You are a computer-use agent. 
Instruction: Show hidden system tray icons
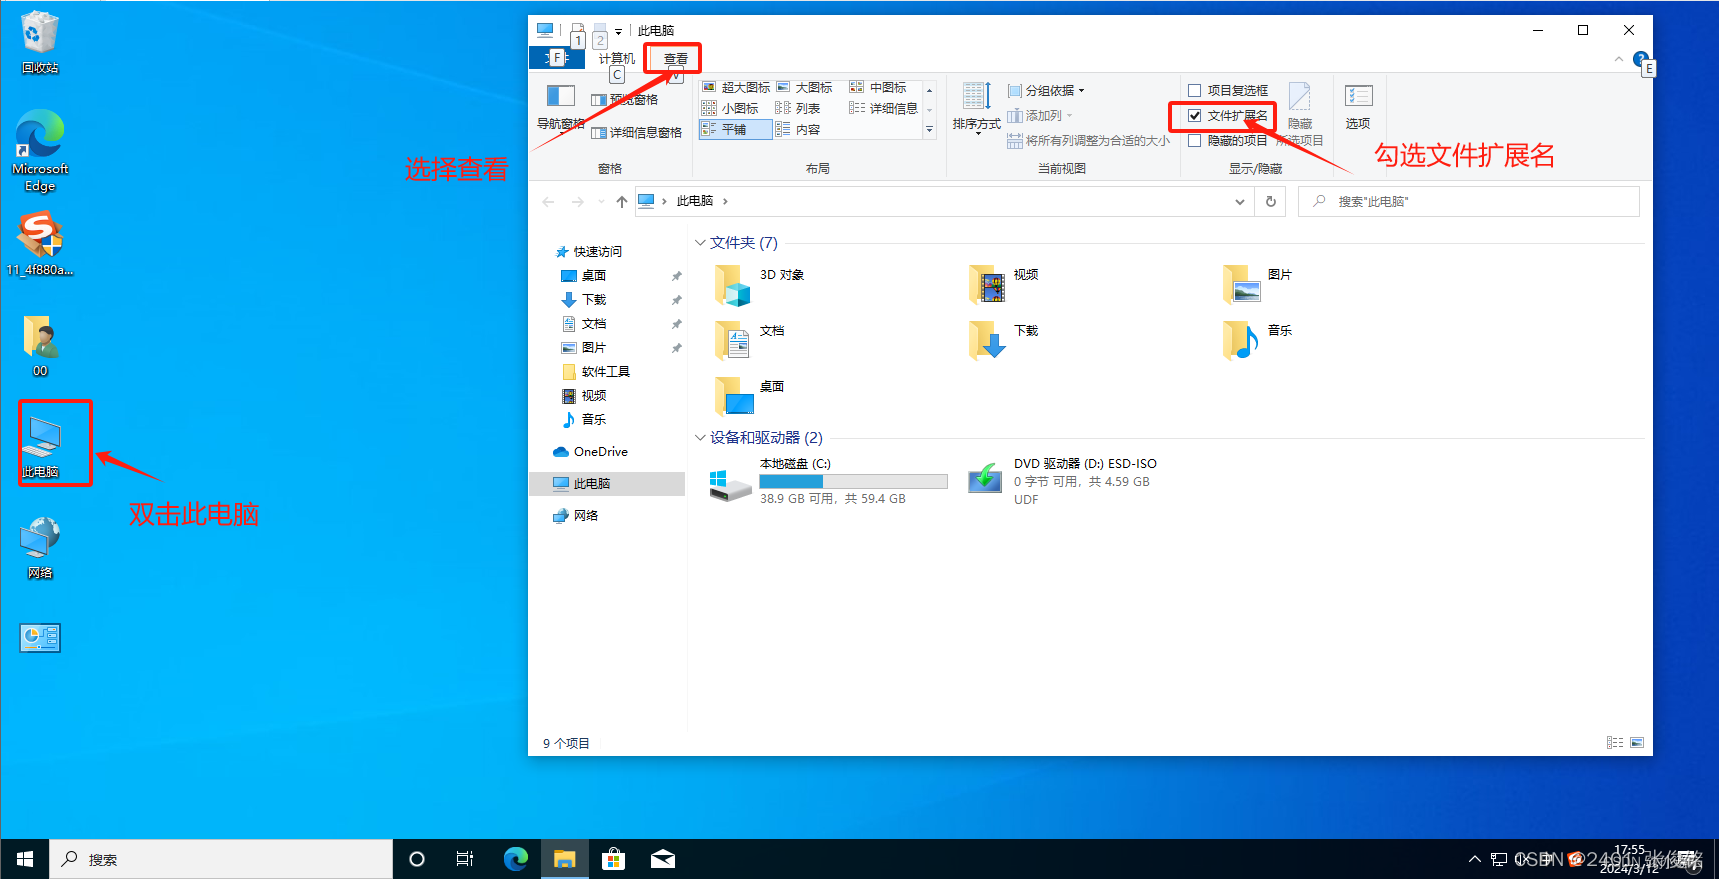(x=1474, y=859)
